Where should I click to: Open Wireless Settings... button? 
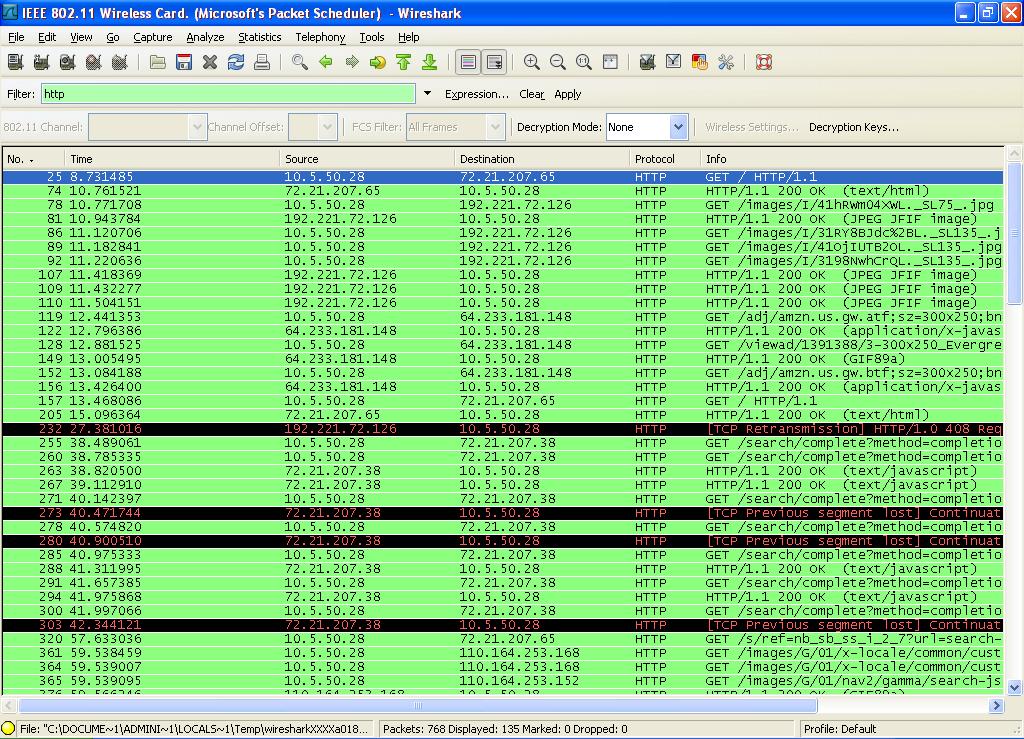click(x=752, y=127)
